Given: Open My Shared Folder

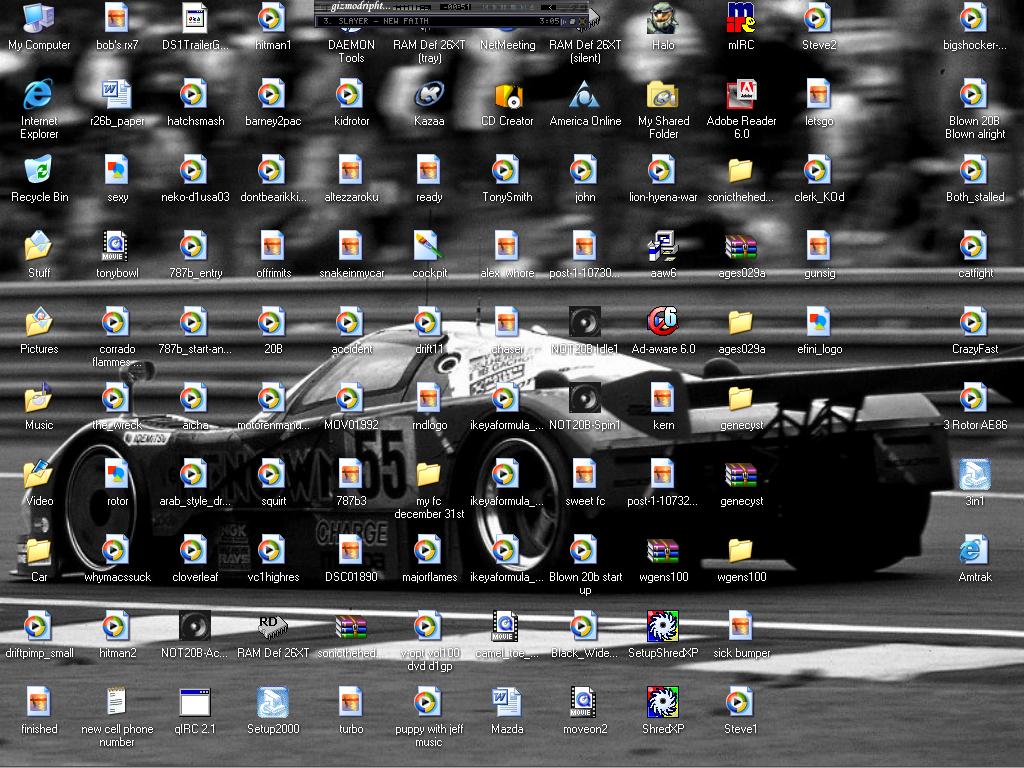Looking at the screenshot, I should point(663,95).
